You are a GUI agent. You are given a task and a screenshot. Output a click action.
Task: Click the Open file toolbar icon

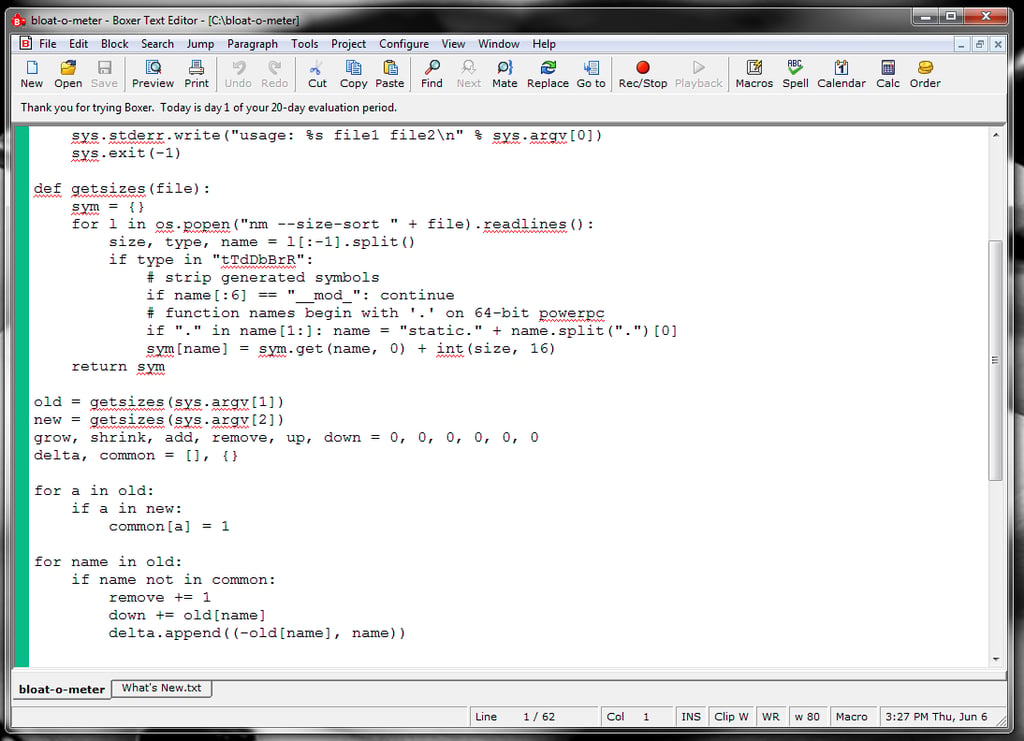point(68,74)
